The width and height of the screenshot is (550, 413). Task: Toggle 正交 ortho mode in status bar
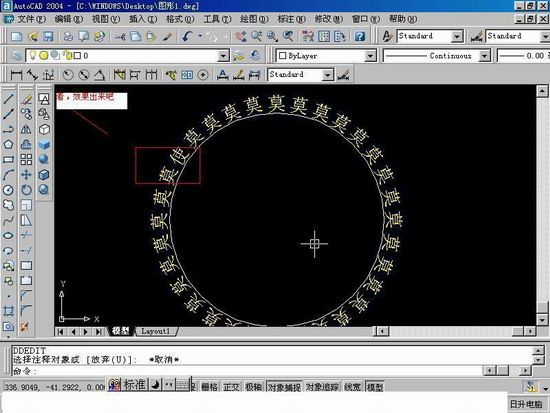(232, 387)
